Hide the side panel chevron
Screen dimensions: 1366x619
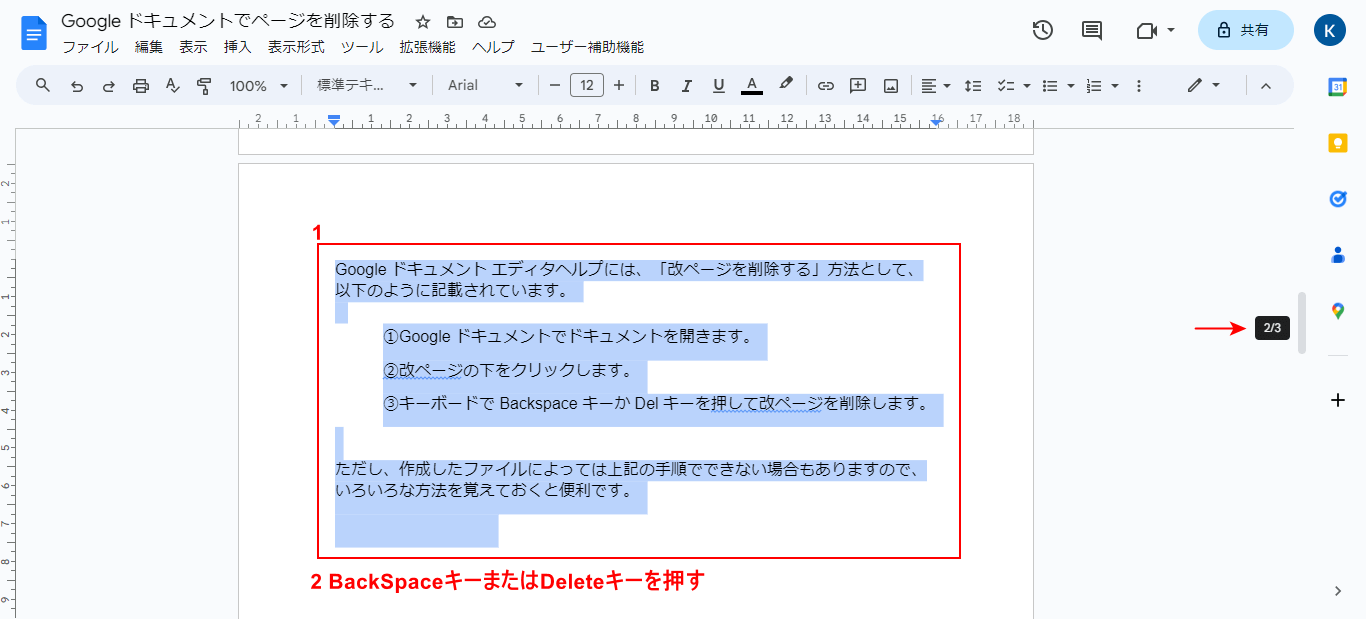click(1338, 591)
